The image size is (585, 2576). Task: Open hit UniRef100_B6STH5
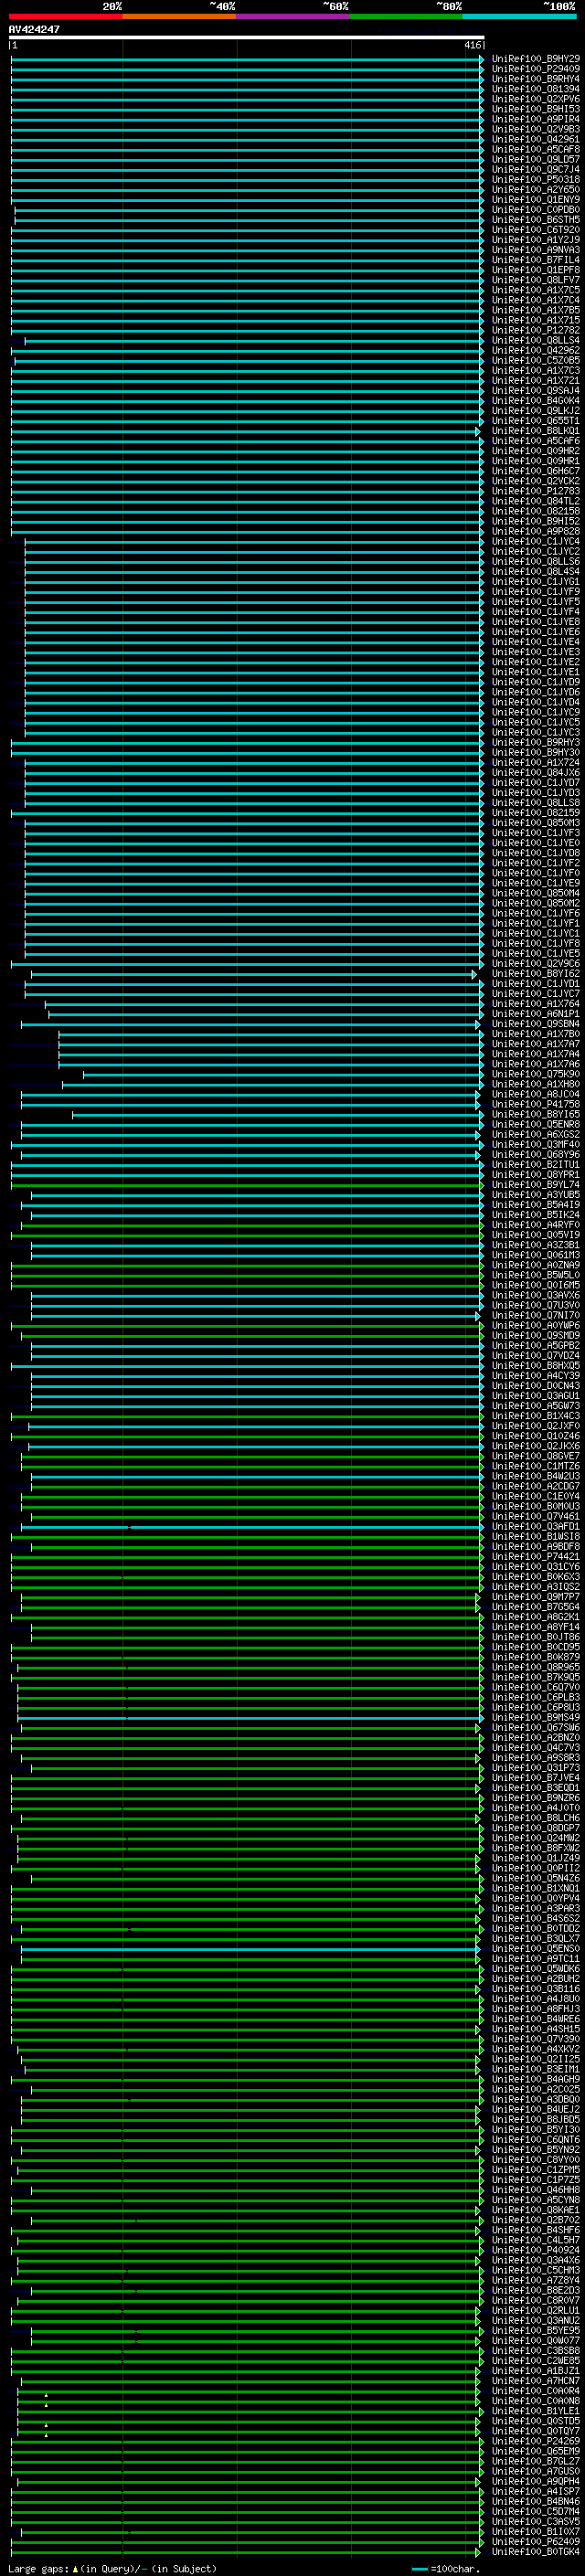click(536, 219)
